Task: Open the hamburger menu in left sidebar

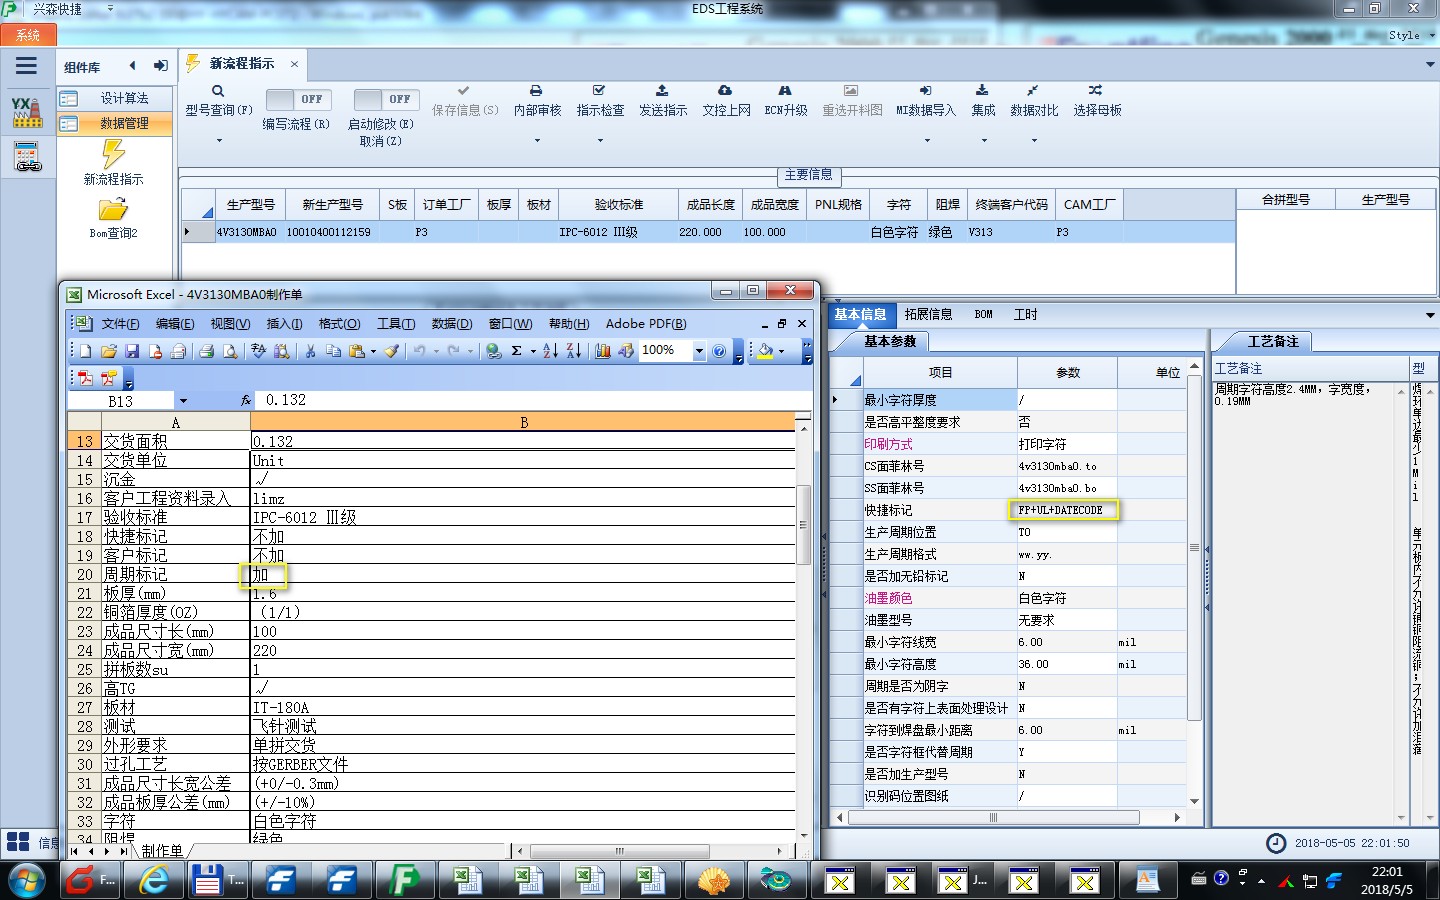Action: [x=26, y=66]
